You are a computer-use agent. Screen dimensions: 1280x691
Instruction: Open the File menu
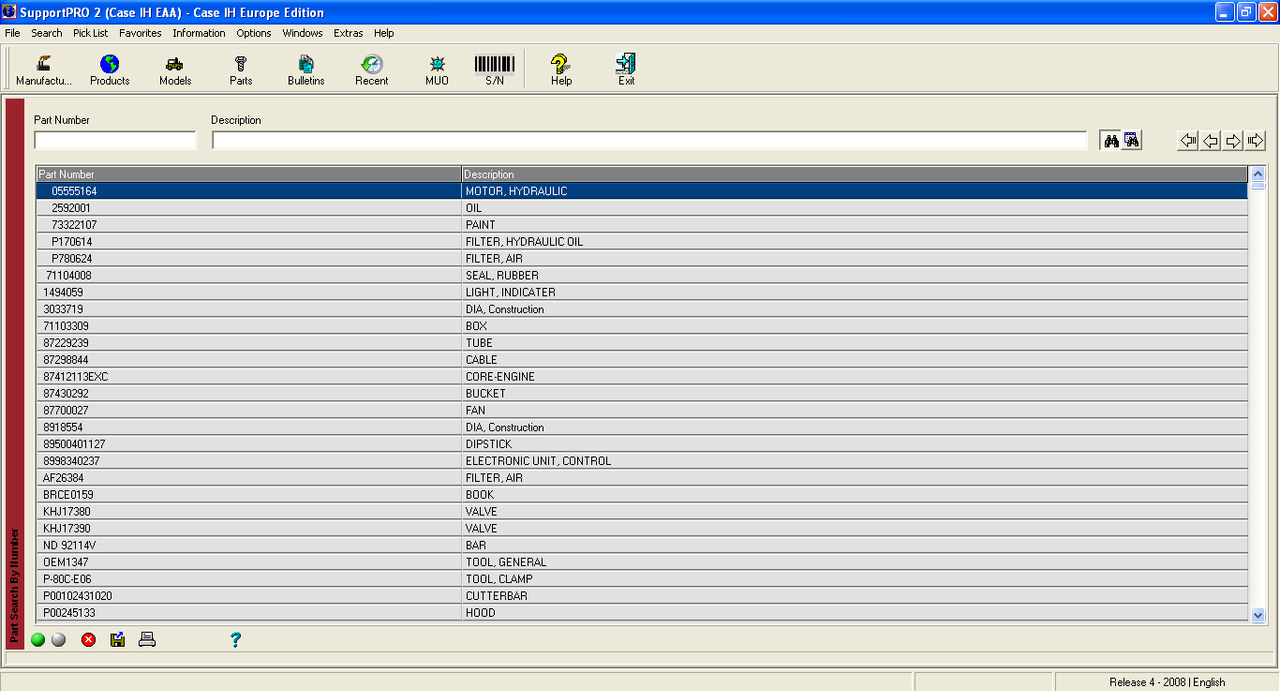12,33
